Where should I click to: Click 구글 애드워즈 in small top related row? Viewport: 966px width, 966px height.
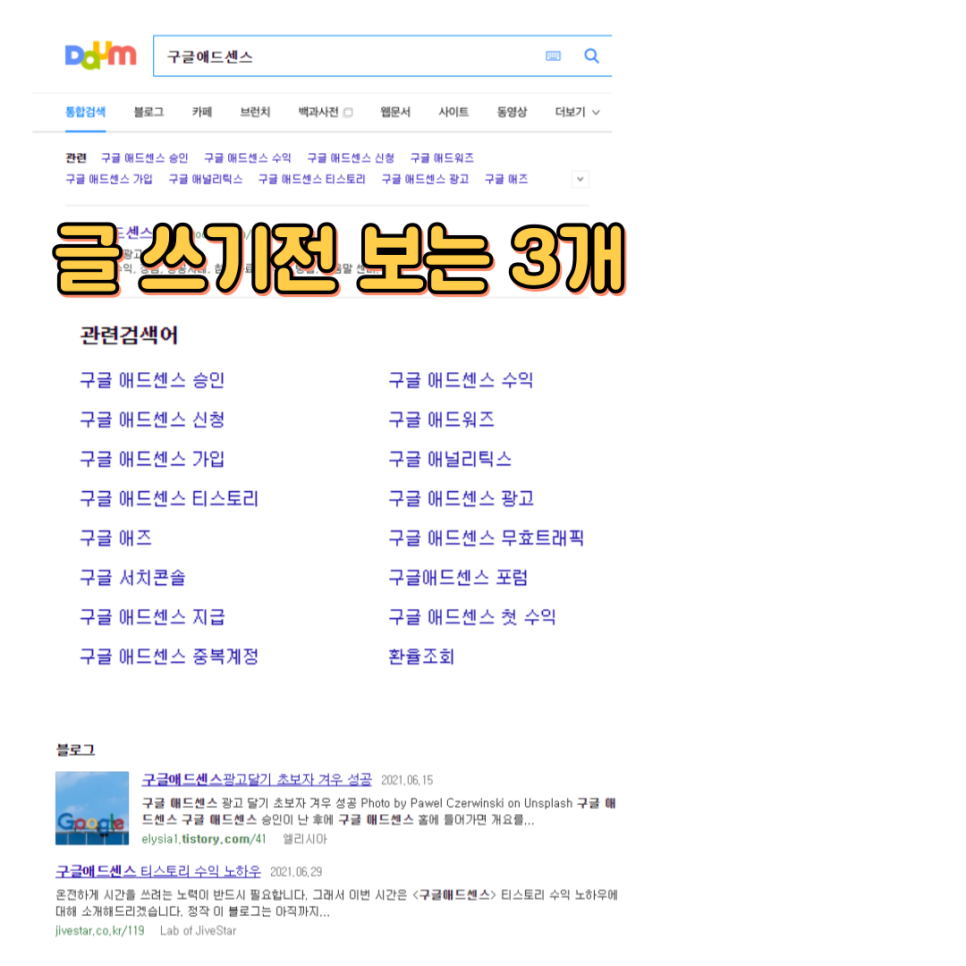[x=442, y=158]
